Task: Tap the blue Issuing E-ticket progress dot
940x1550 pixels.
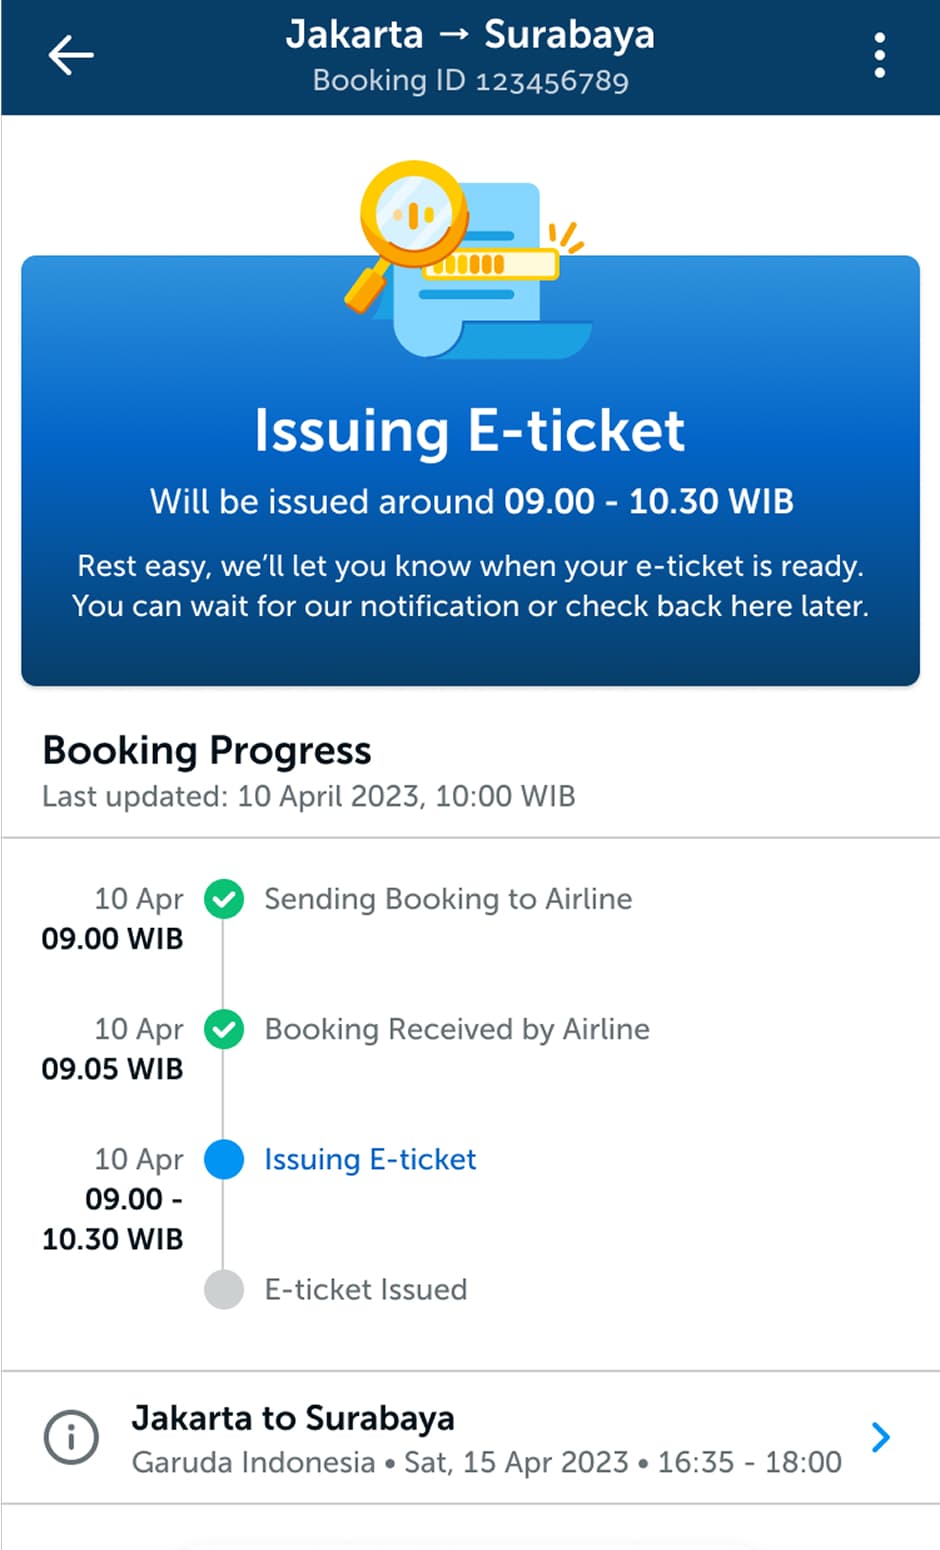Action: (224, 1159)
